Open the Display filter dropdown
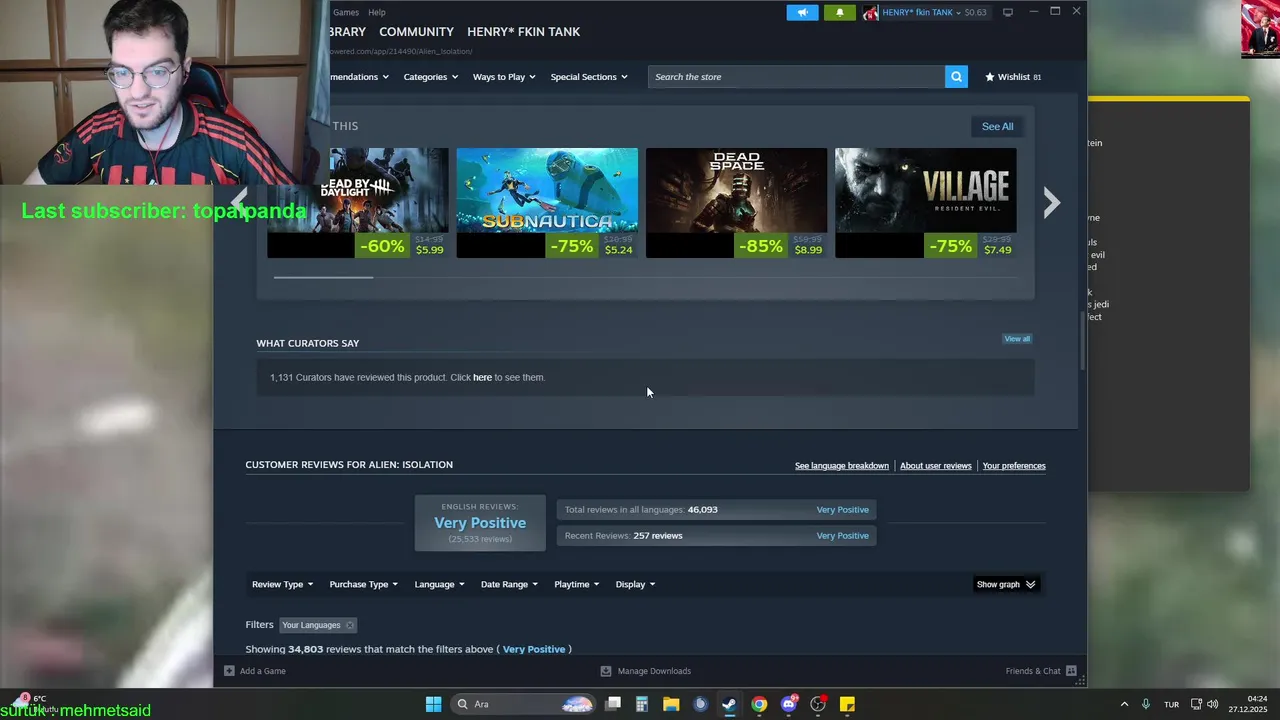 635,584
